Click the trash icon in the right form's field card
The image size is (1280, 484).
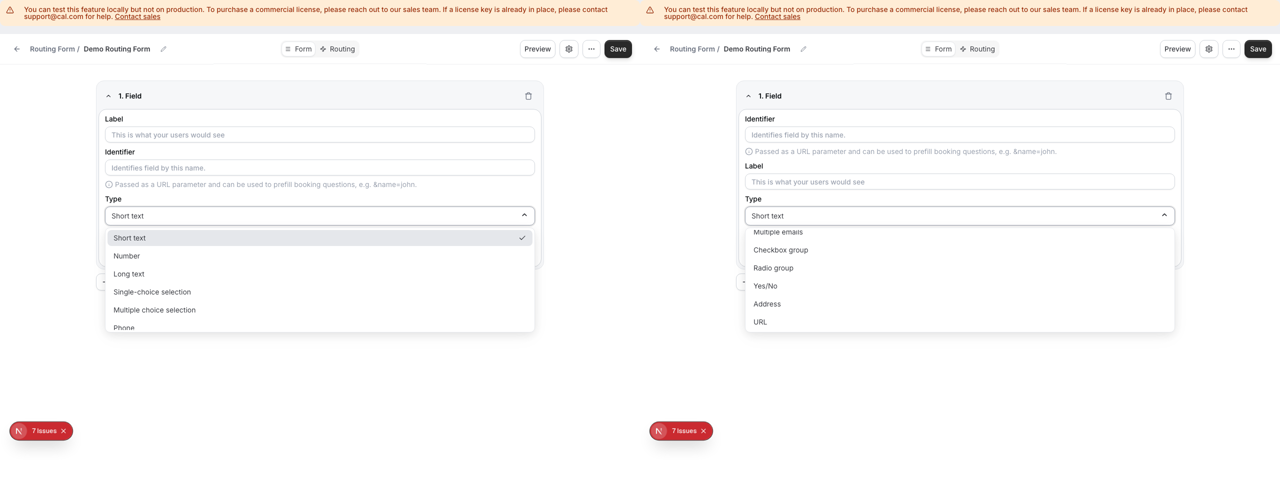click(1168, 96)
